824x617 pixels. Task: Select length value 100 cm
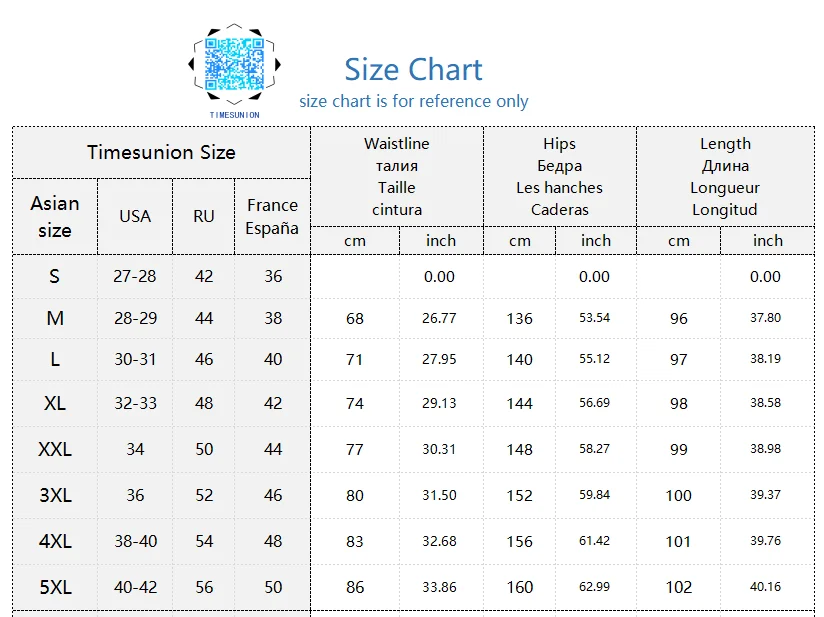[678, 496]
